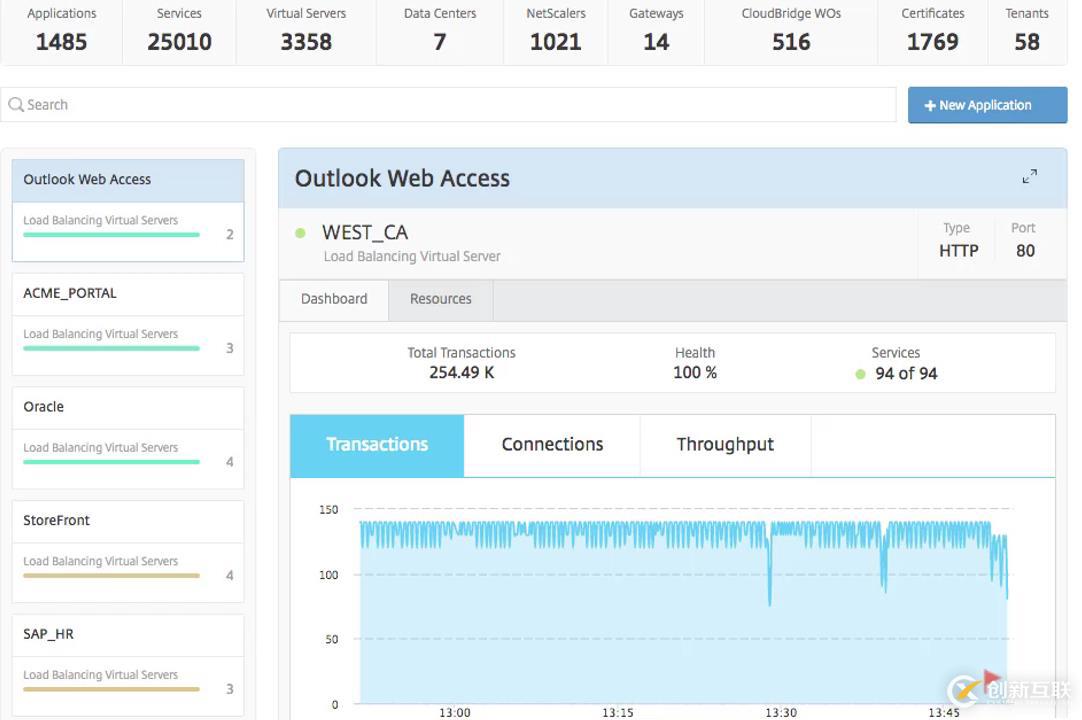
Task: Click the Outlook Web Access green health bar
Action: point(112,235)
